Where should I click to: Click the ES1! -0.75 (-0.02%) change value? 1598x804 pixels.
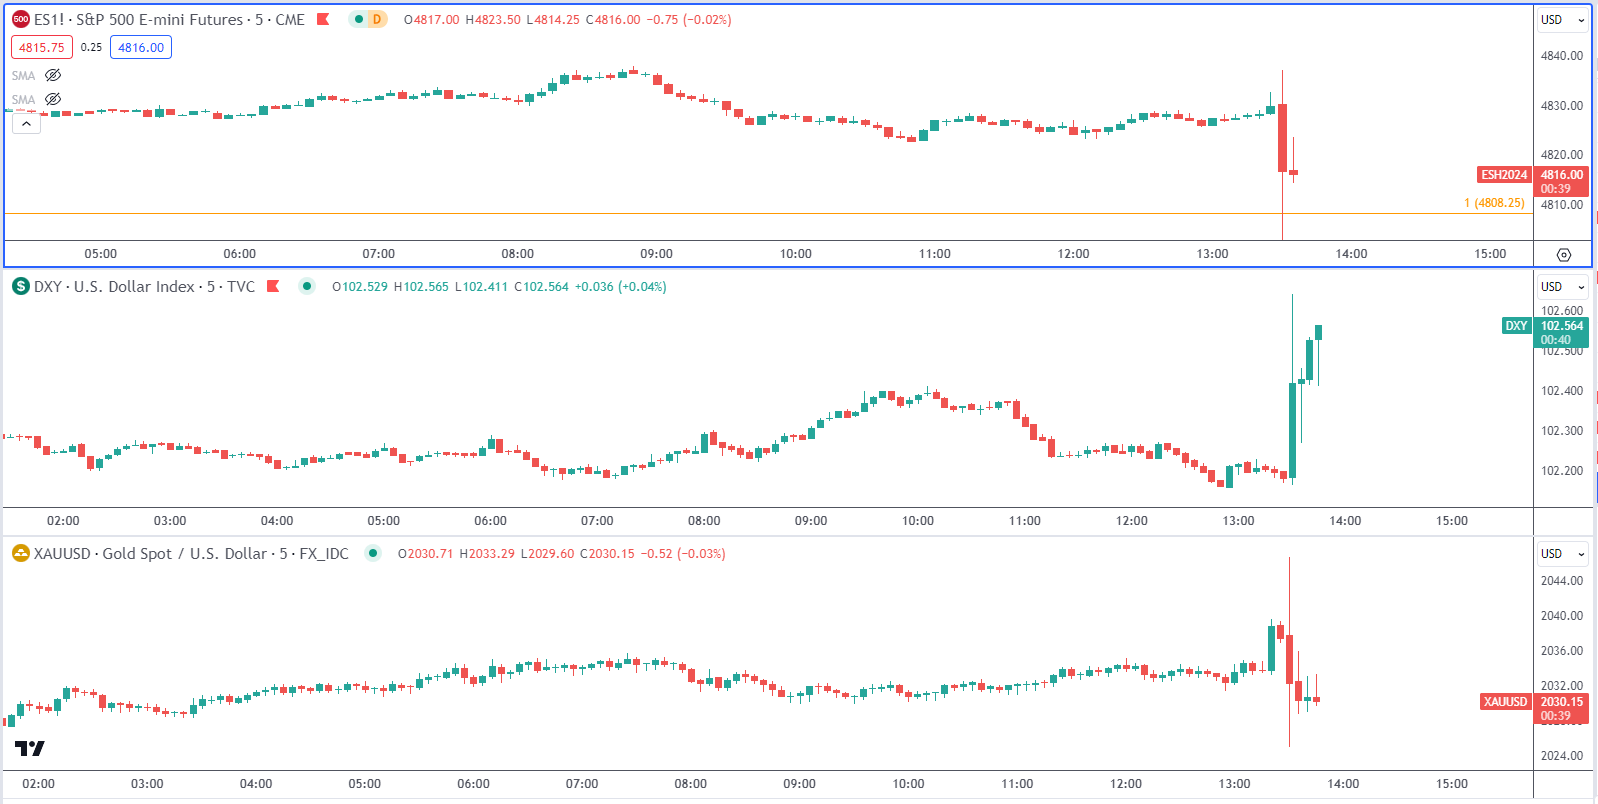(x=689, y=19)
